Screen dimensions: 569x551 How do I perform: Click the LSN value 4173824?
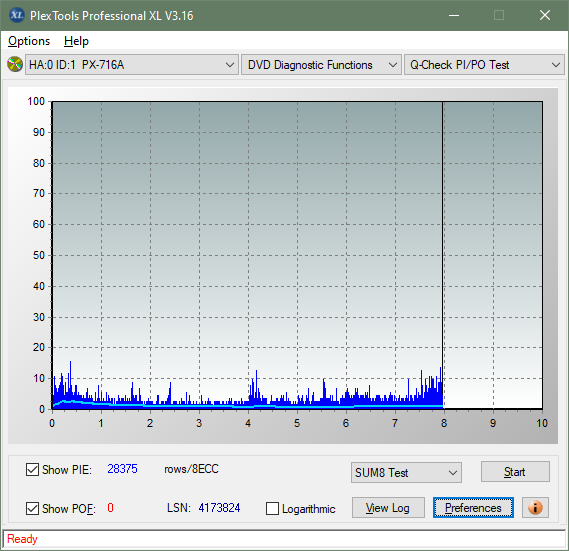[x=219, y=507]
